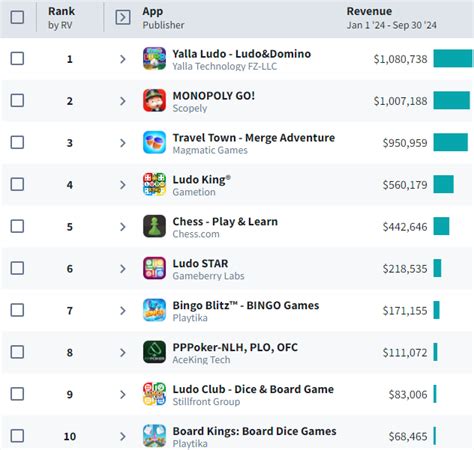Open the Chess - Play & Learn icon
The height and width of the screenshot is (450, 474).
point(154,226)
